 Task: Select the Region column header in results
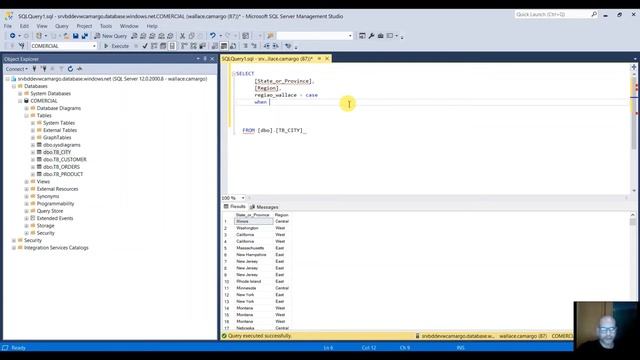282,215
